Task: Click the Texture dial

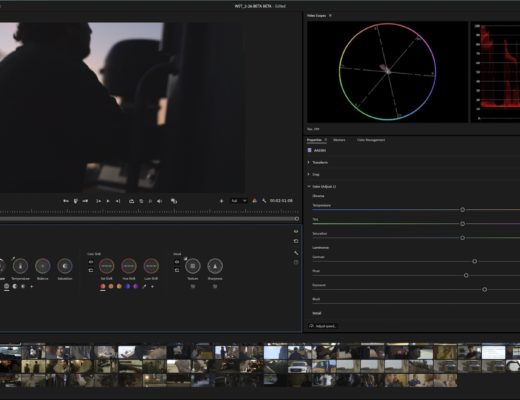Action: pyautogui.click(x=193, y=266)
